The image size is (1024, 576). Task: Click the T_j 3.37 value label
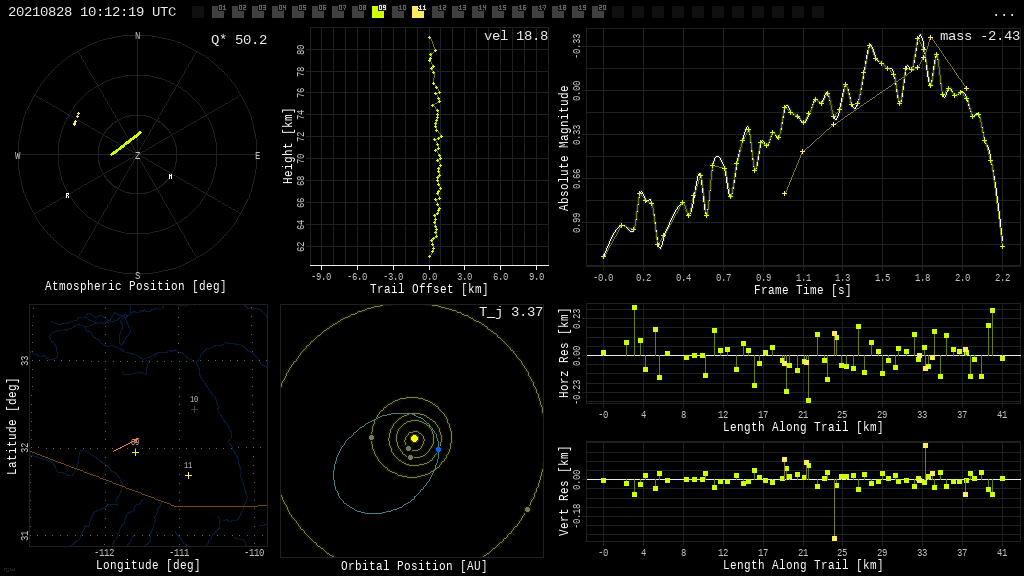pos(510,313)
